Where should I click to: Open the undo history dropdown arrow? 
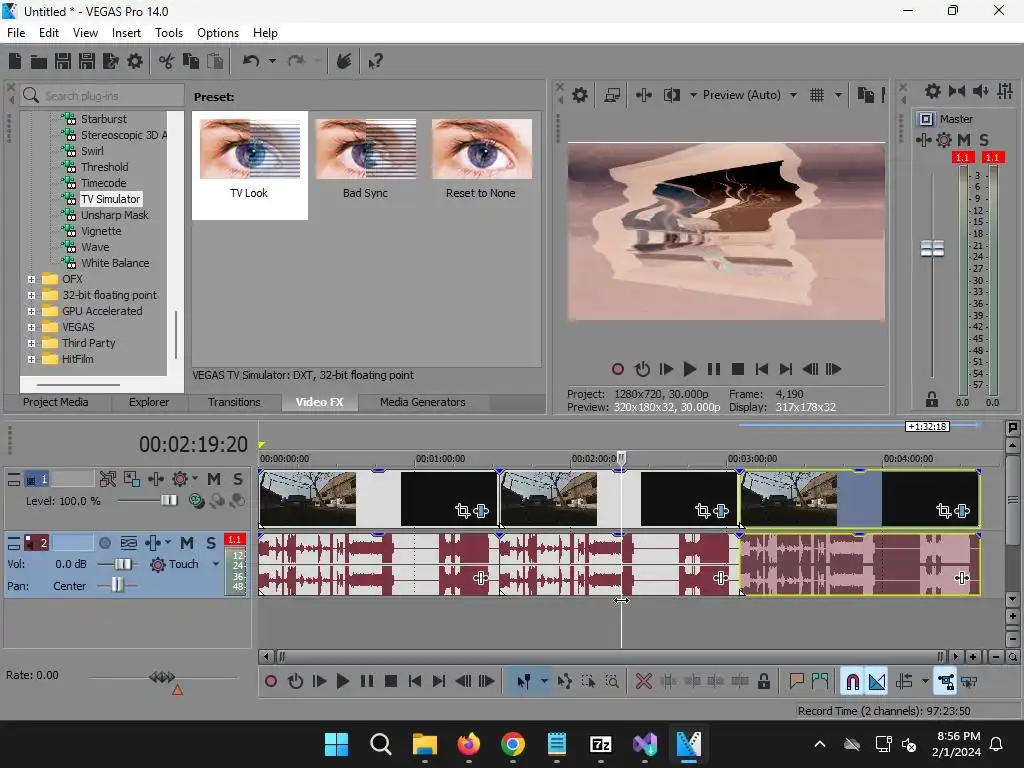click(x=272, y=61)
